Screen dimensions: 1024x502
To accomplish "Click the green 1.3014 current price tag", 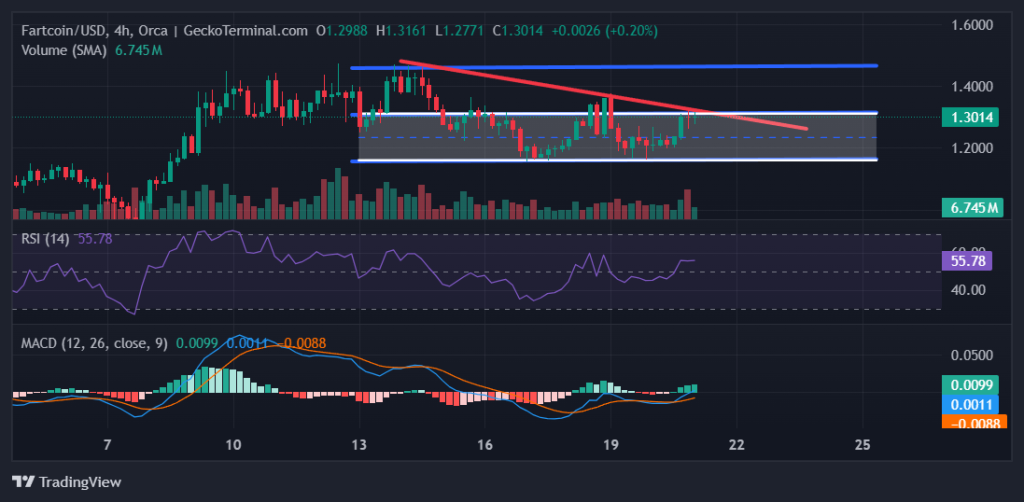I will (x=972, y=117).
